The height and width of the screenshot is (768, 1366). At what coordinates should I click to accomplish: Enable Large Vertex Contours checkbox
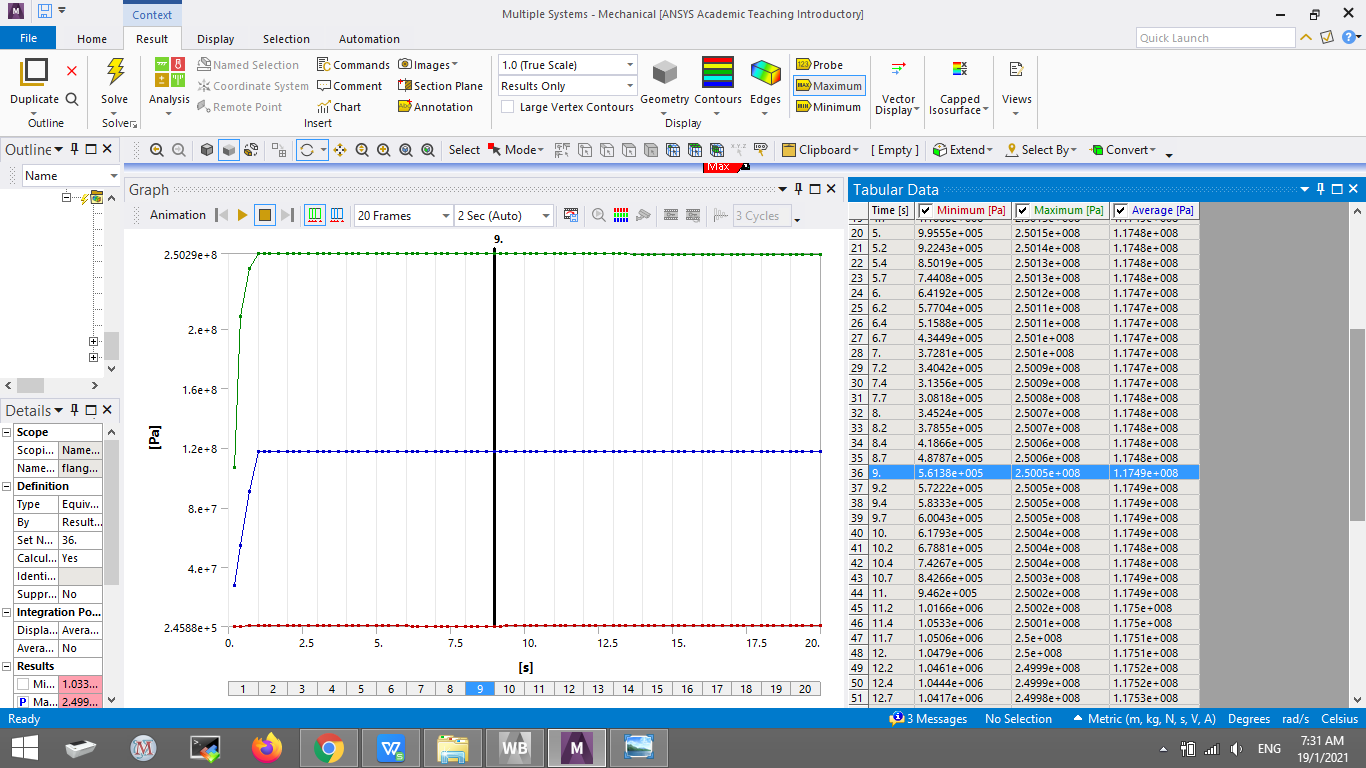click(508, 107)
